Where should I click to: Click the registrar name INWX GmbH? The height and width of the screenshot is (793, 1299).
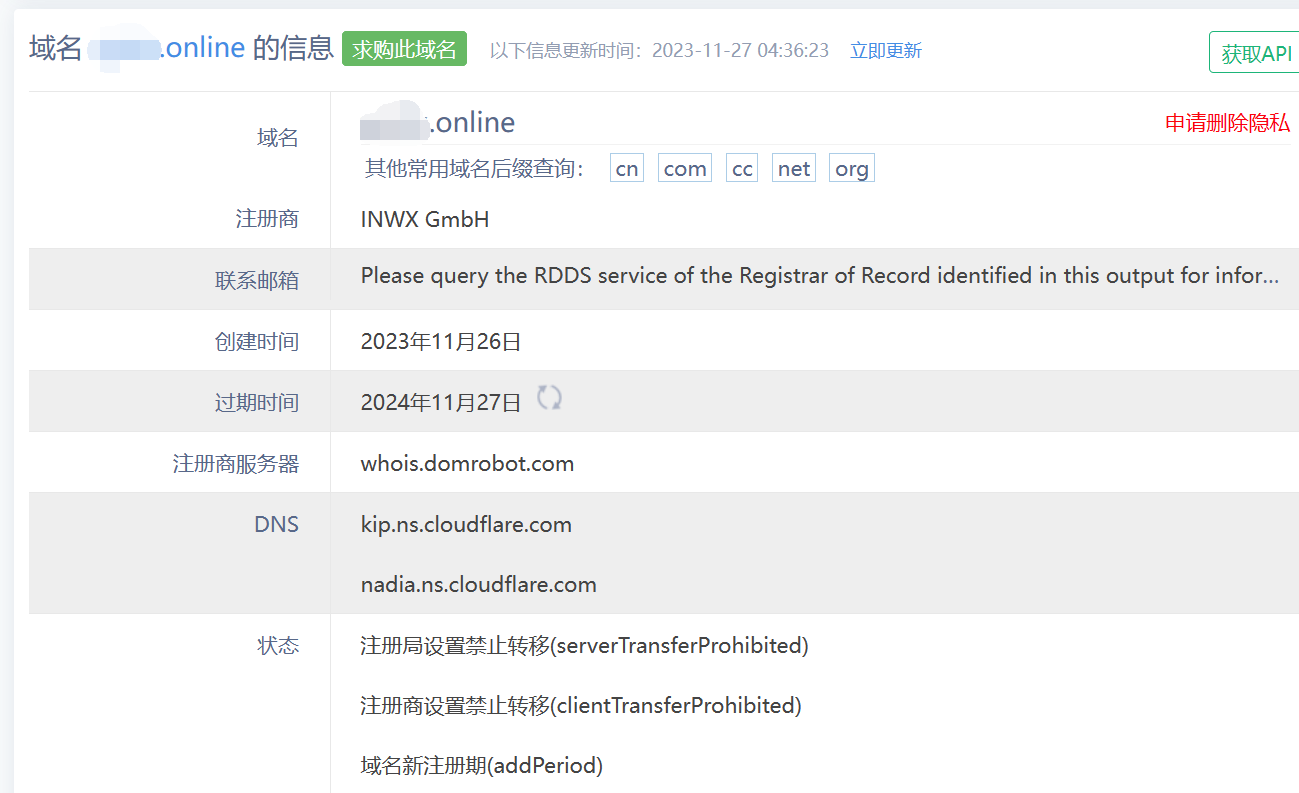[425, 219]
